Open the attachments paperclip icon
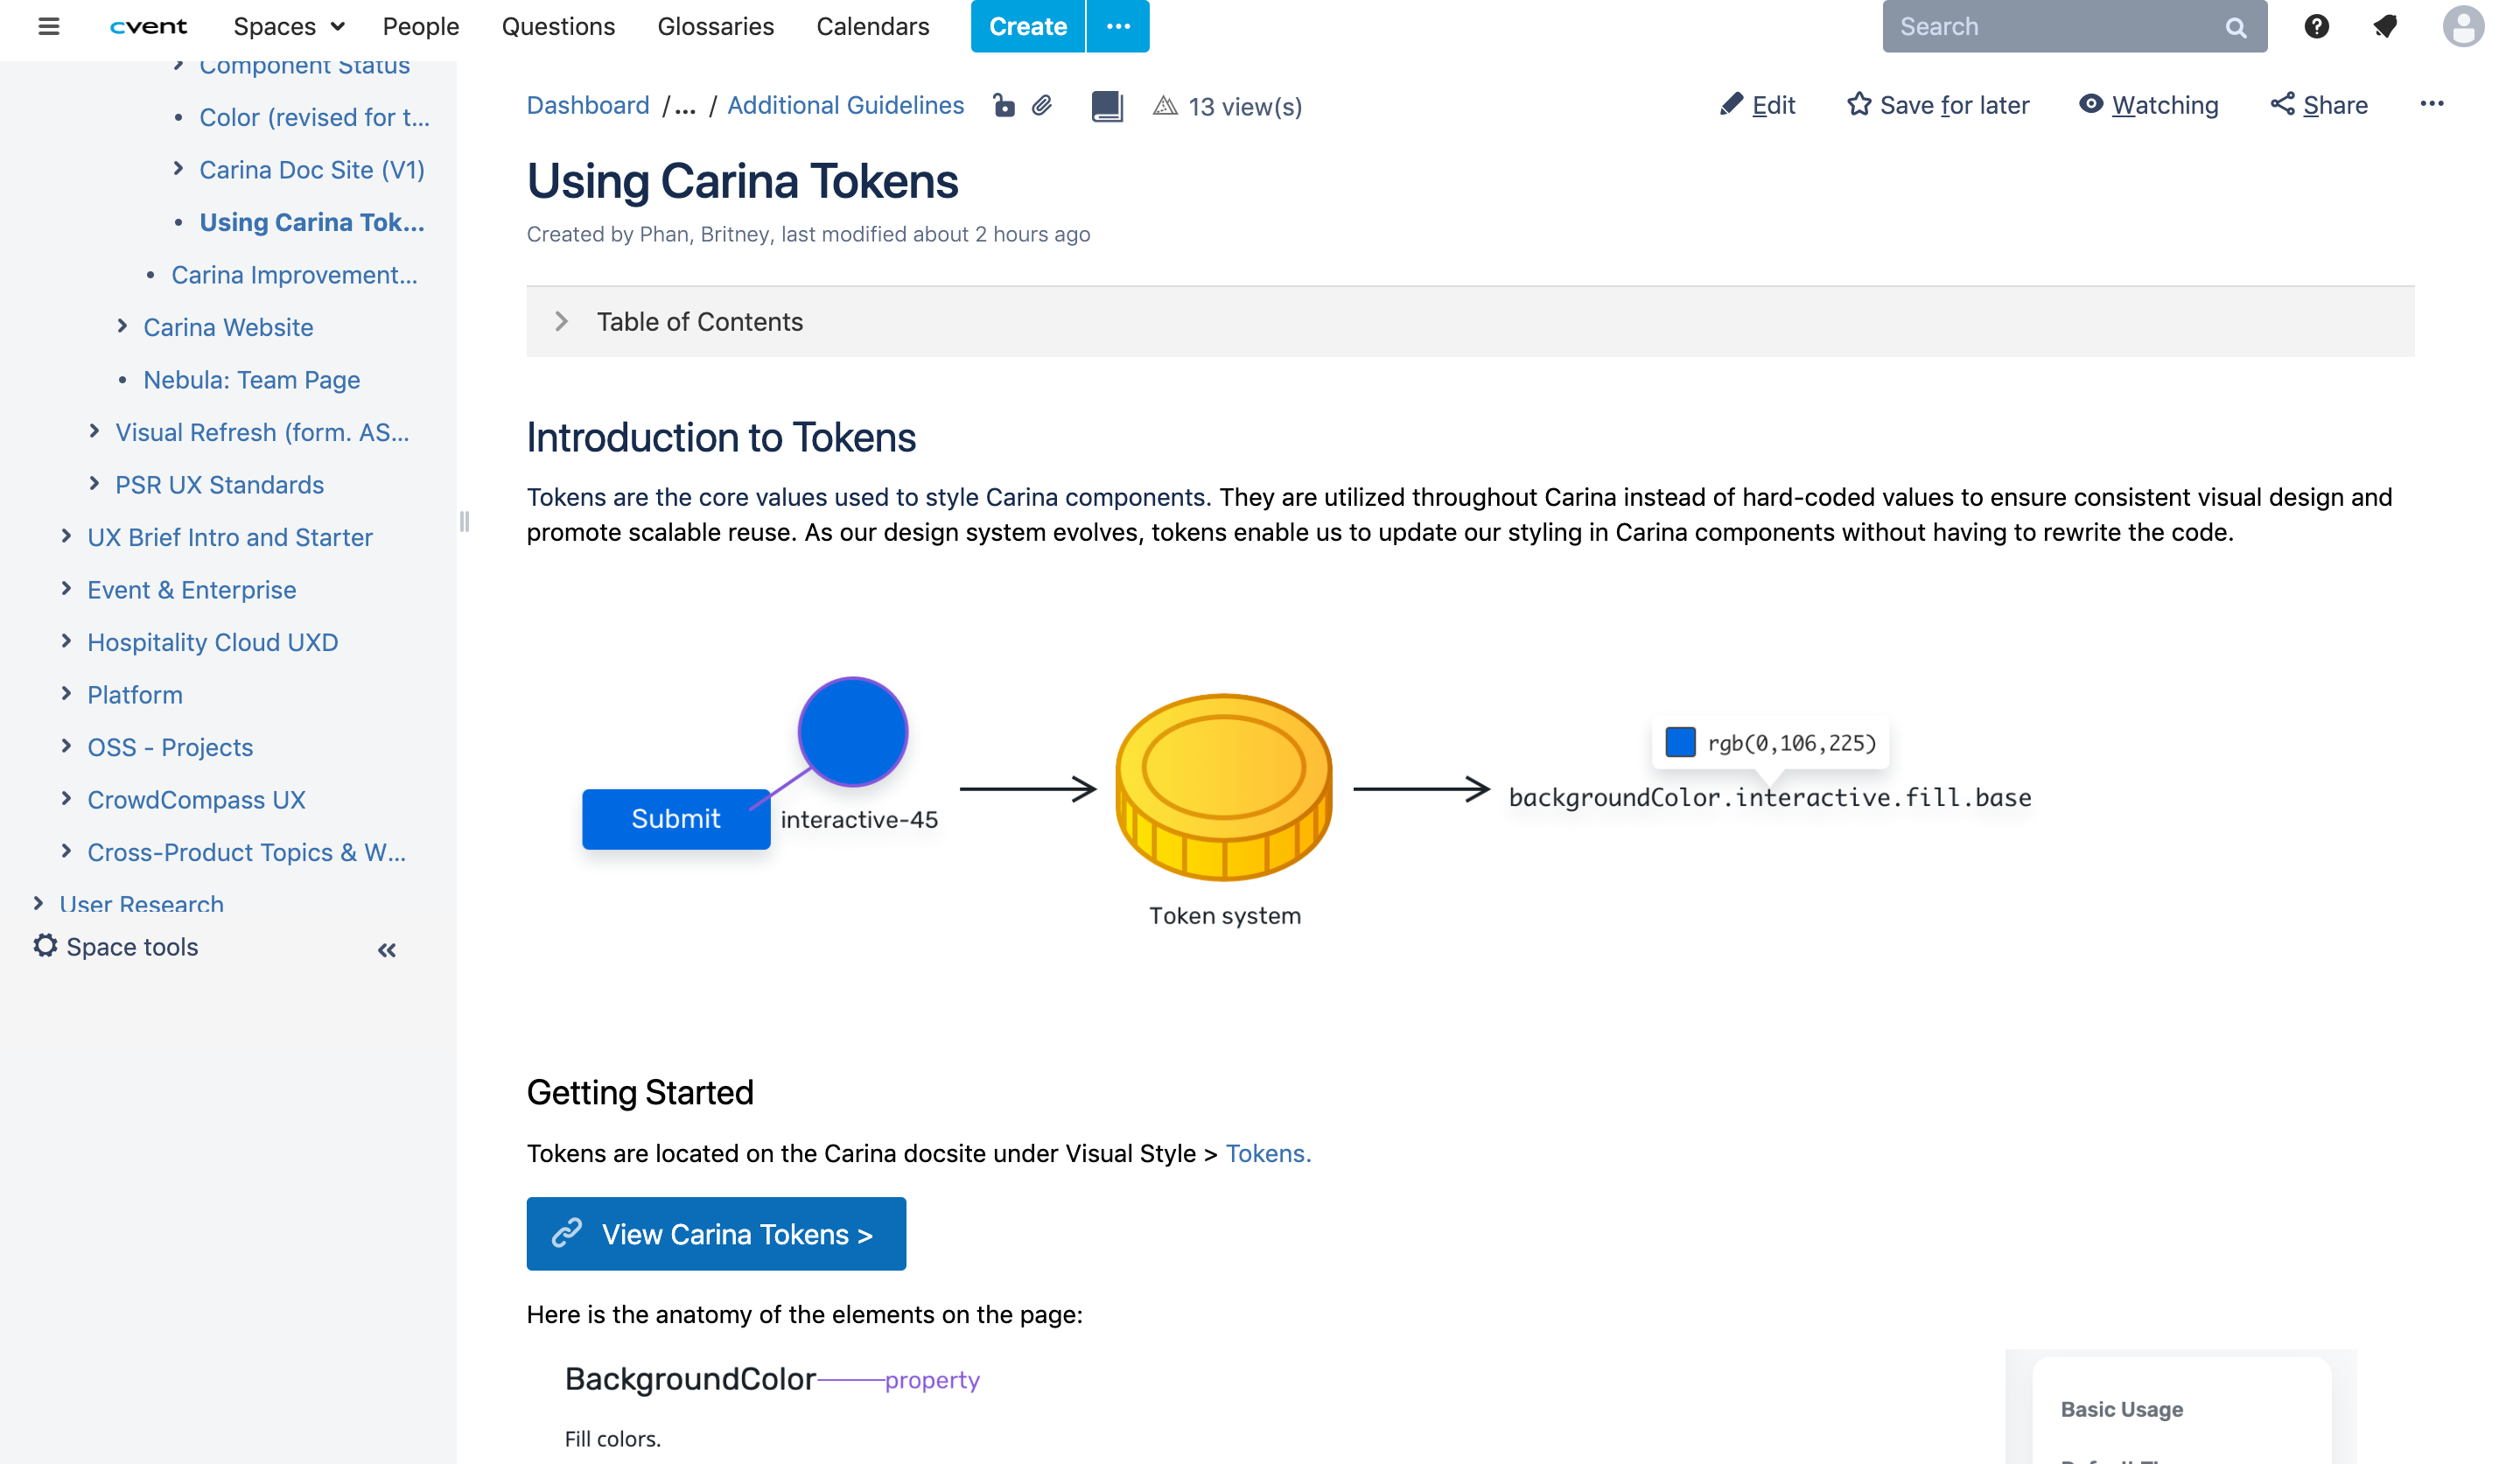The image size is (2520, 1464). (x=1042, y=105)
